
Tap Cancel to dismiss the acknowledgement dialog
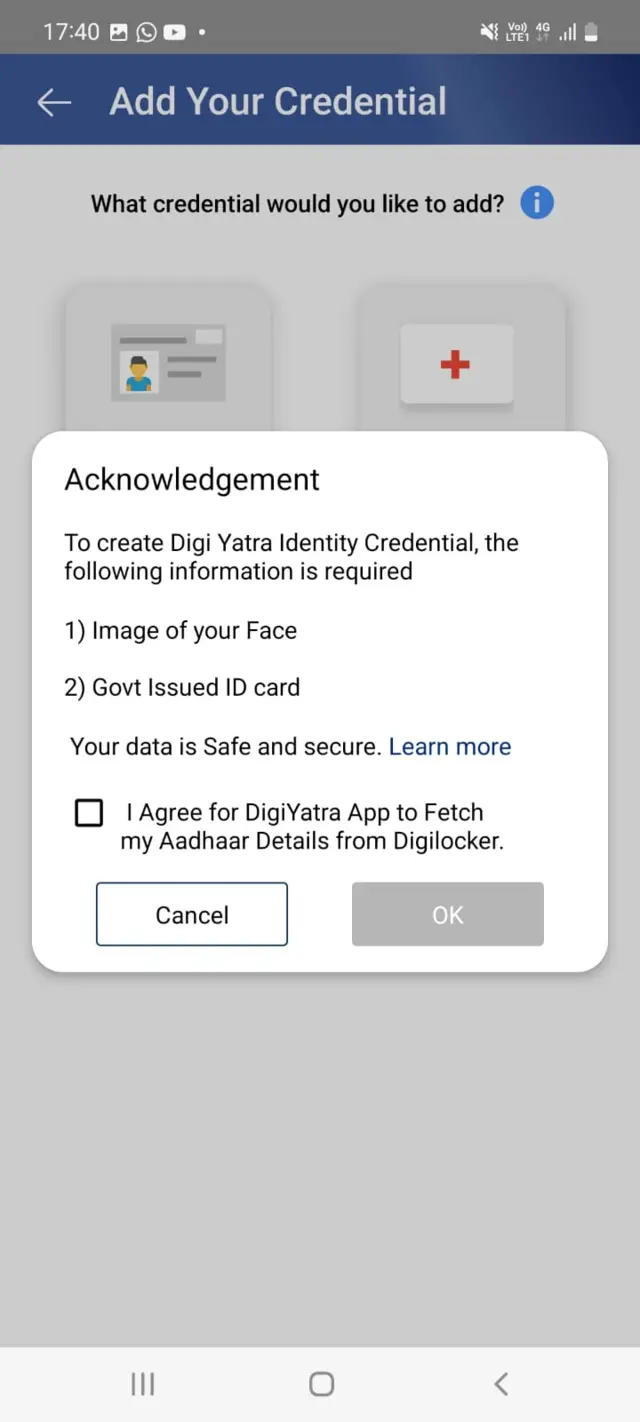coord(191,914)
